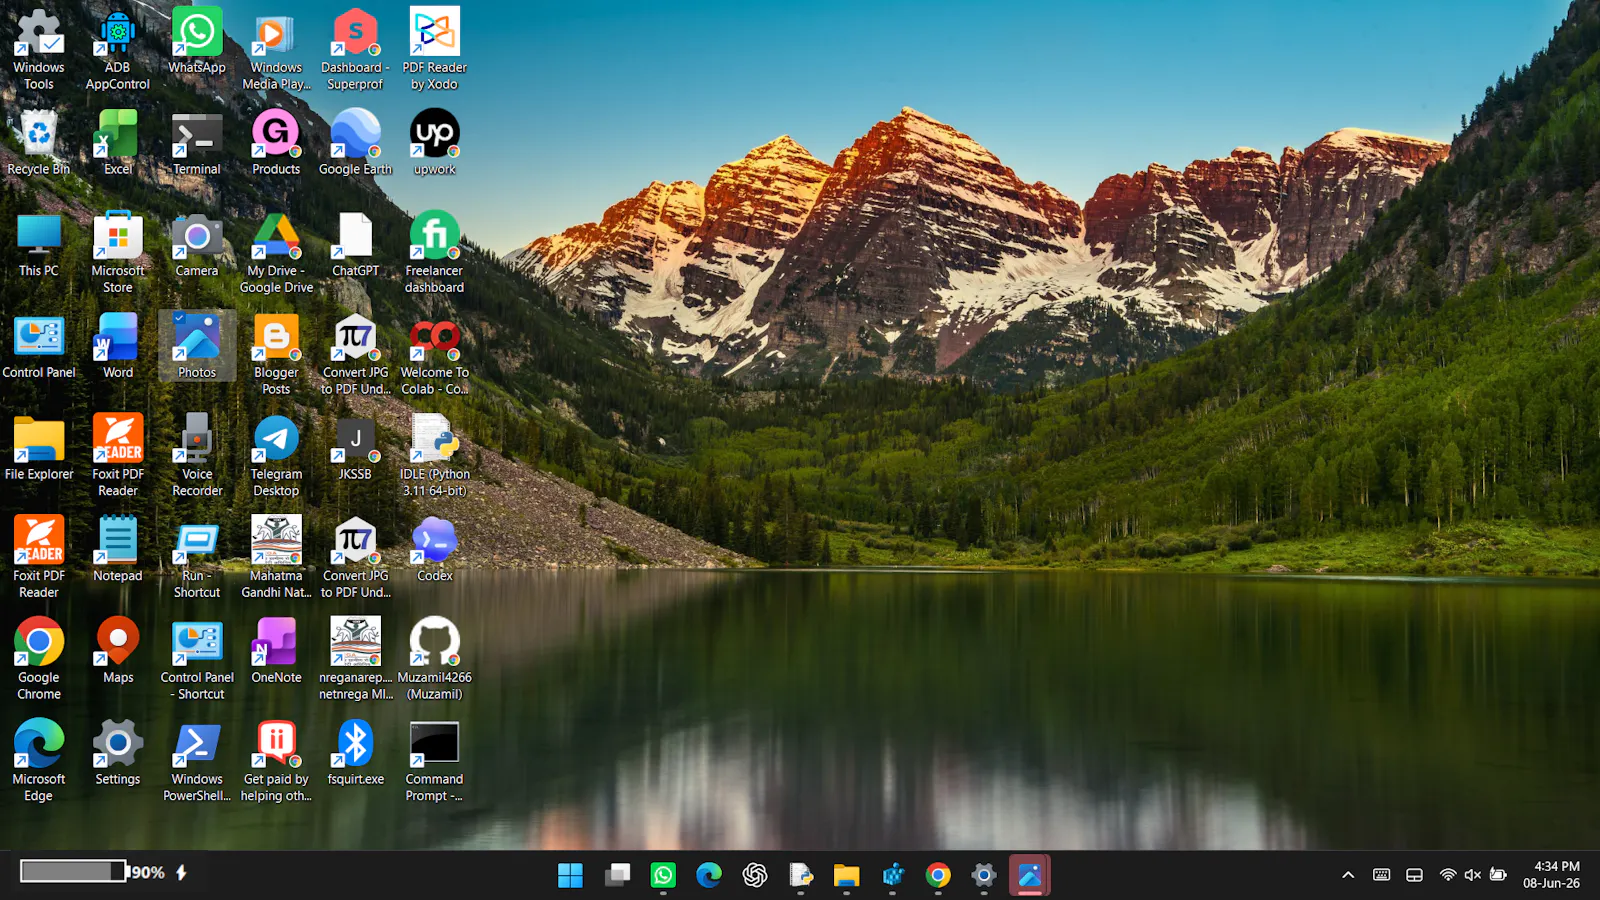This screenshot has width=1600, height=900.
Task: Open the Windows Tools desktop shortcut
Action: 39,49
